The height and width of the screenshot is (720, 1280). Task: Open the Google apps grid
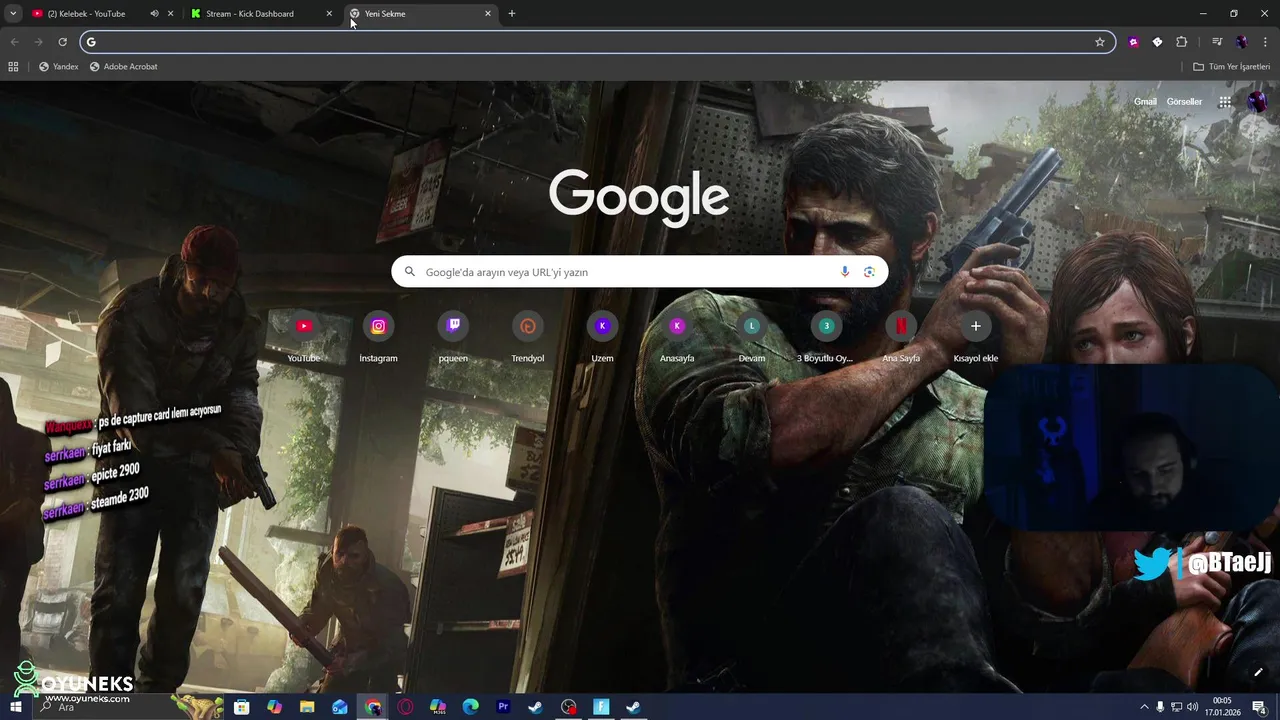pyautogui.click(x=1225, y=102)
